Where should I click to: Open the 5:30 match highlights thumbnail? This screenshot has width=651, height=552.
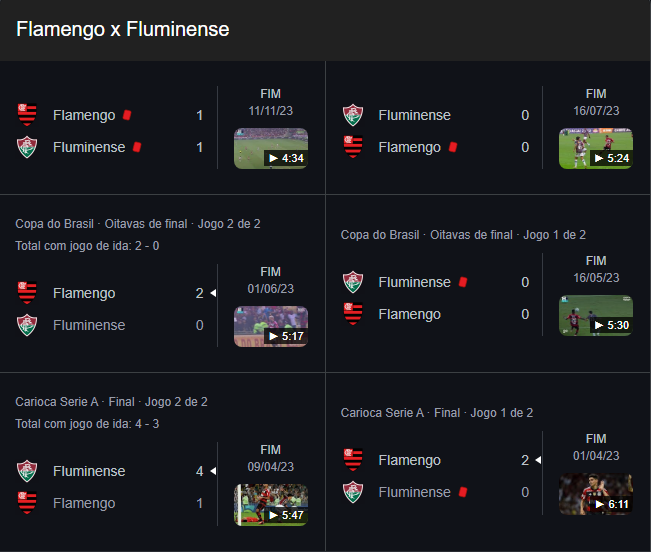596,315
